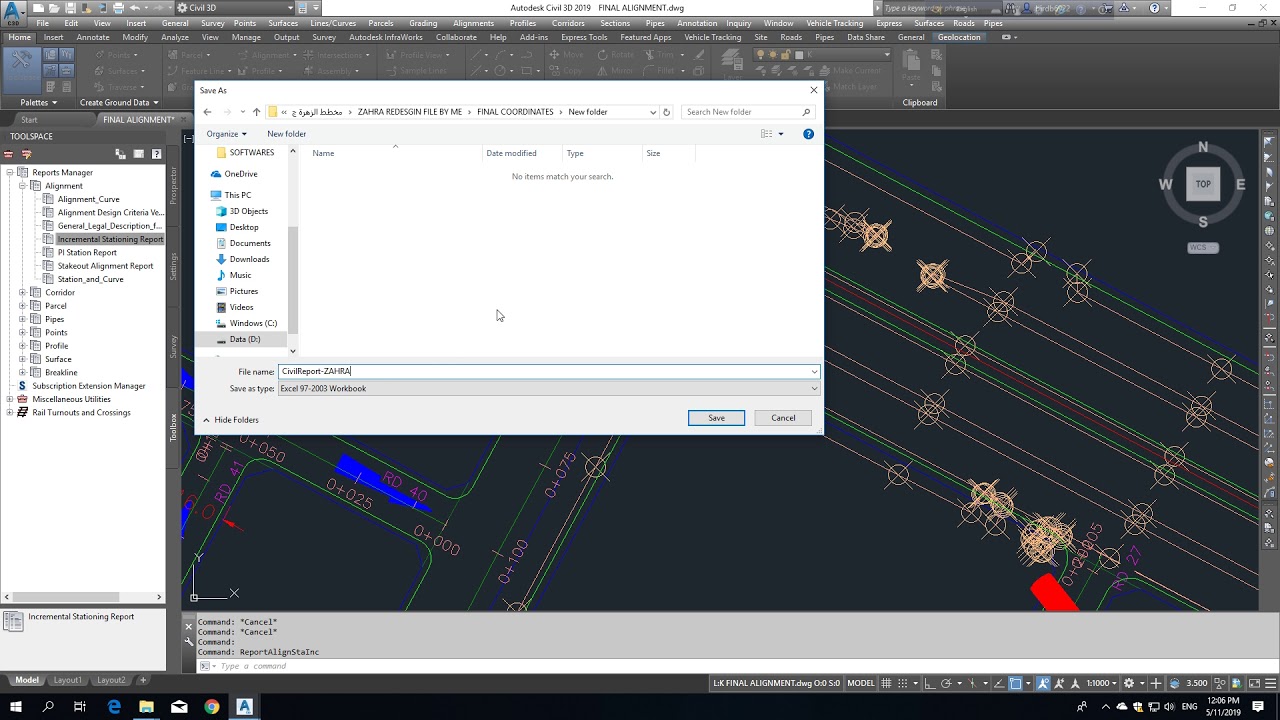The height and width of the screenshot is (720, 1280).
Task: Open the Organize menu in the Save As dialog
Action: (x=226, y=134)
